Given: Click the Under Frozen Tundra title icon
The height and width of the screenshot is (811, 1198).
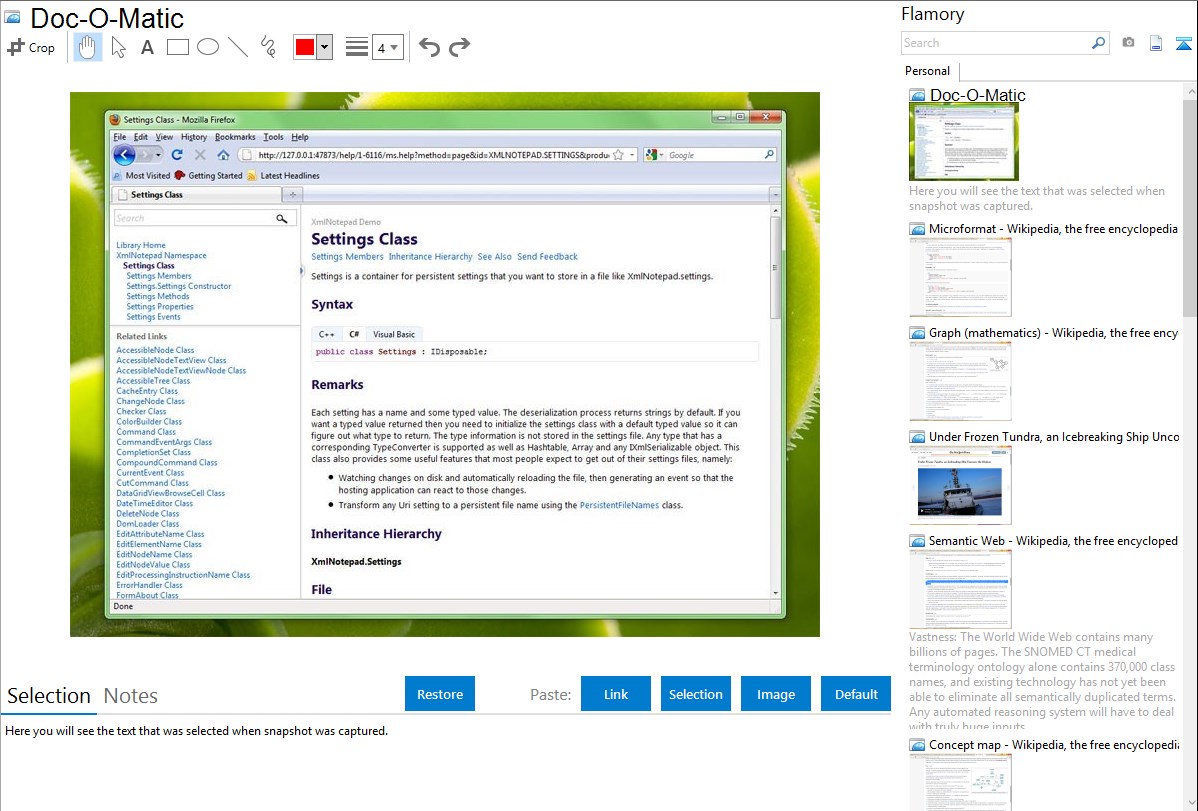Looking at the screenshot, I should pos(917,437).
